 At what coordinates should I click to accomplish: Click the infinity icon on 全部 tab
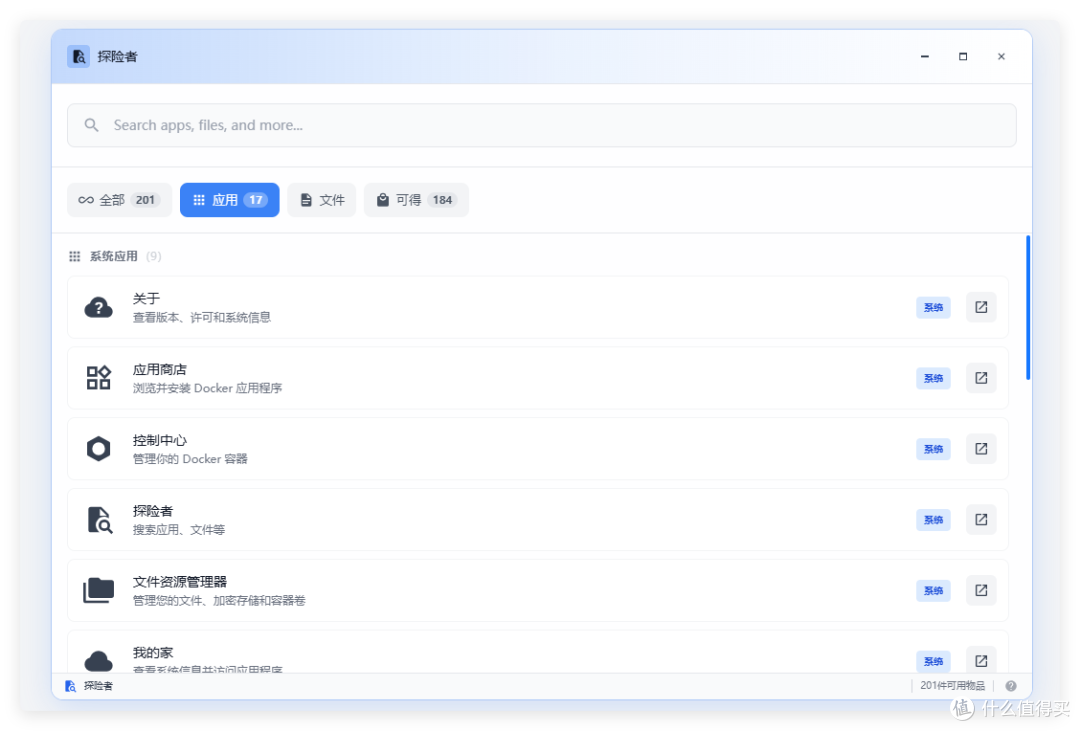click(x=86, y=200)
